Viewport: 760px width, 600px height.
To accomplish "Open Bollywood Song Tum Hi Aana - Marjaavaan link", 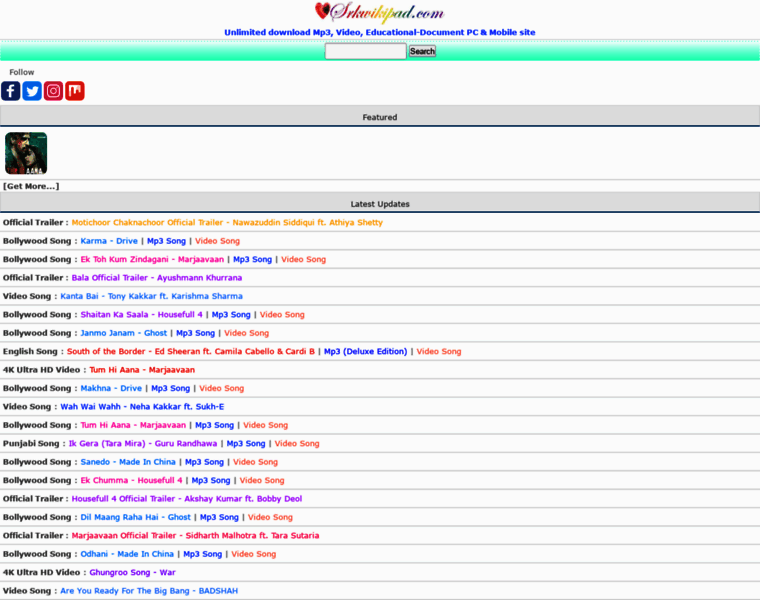I will point(133,425).
